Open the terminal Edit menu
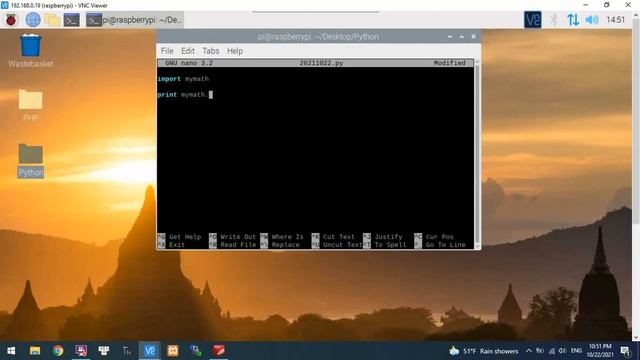Viewport: 640px width, 360px height. [x=188, y=51]
